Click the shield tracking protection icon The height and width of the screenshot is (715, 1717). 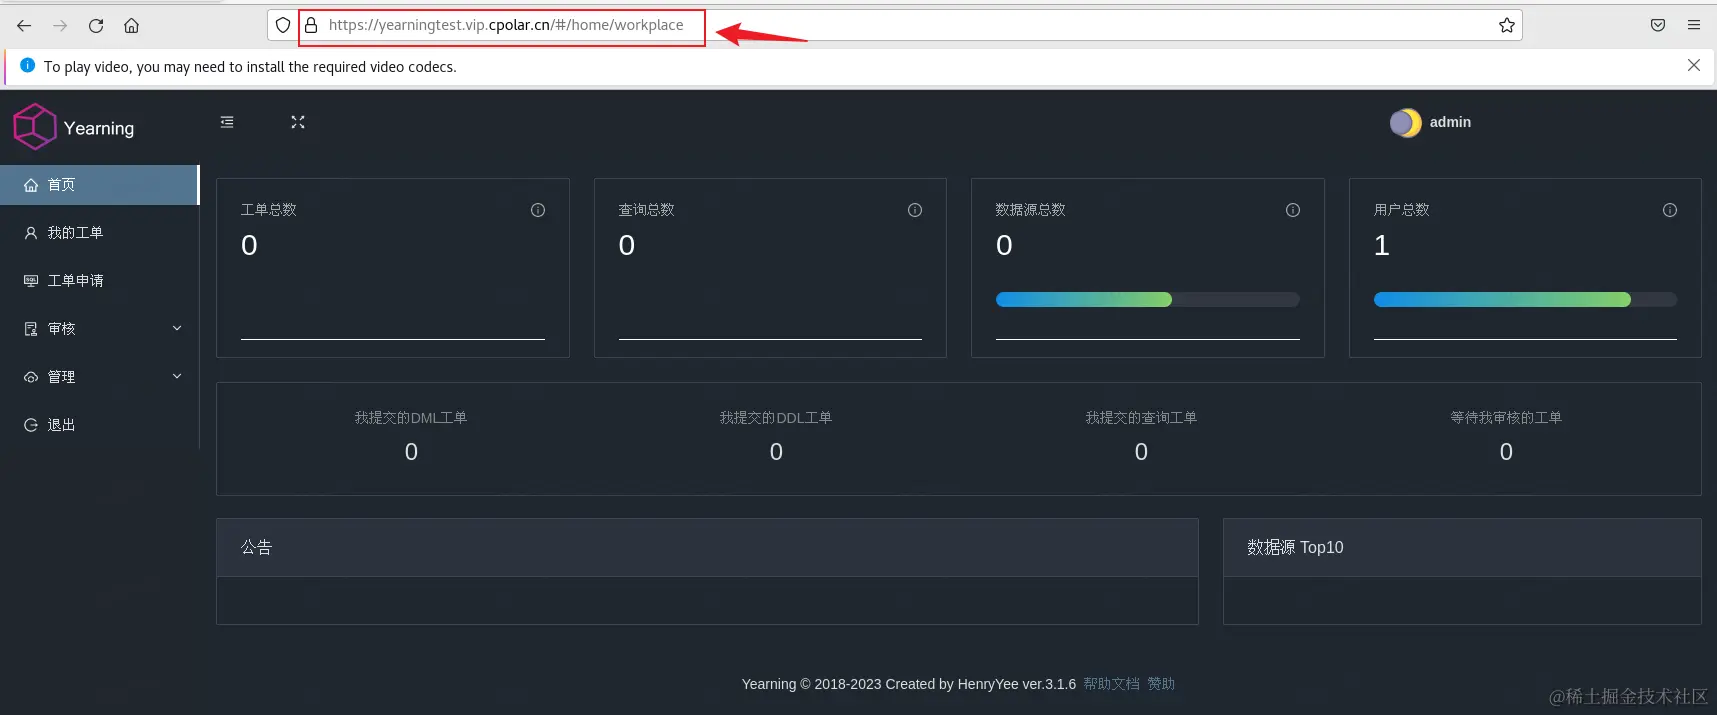coord(283,25)
